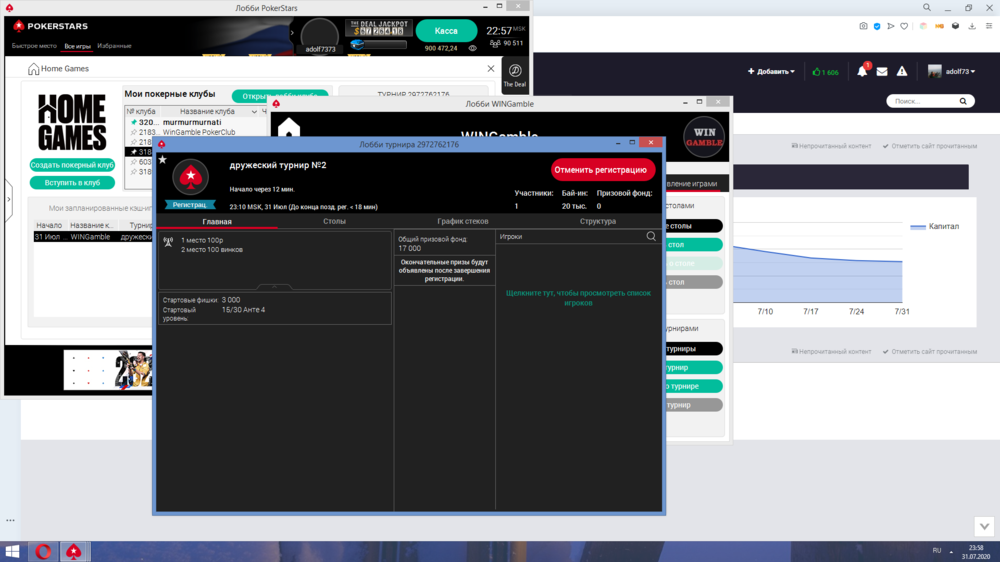Select the График стеков tab
Image resolution: width=1000 pixels, height=562 pixels.
point(463,221)
